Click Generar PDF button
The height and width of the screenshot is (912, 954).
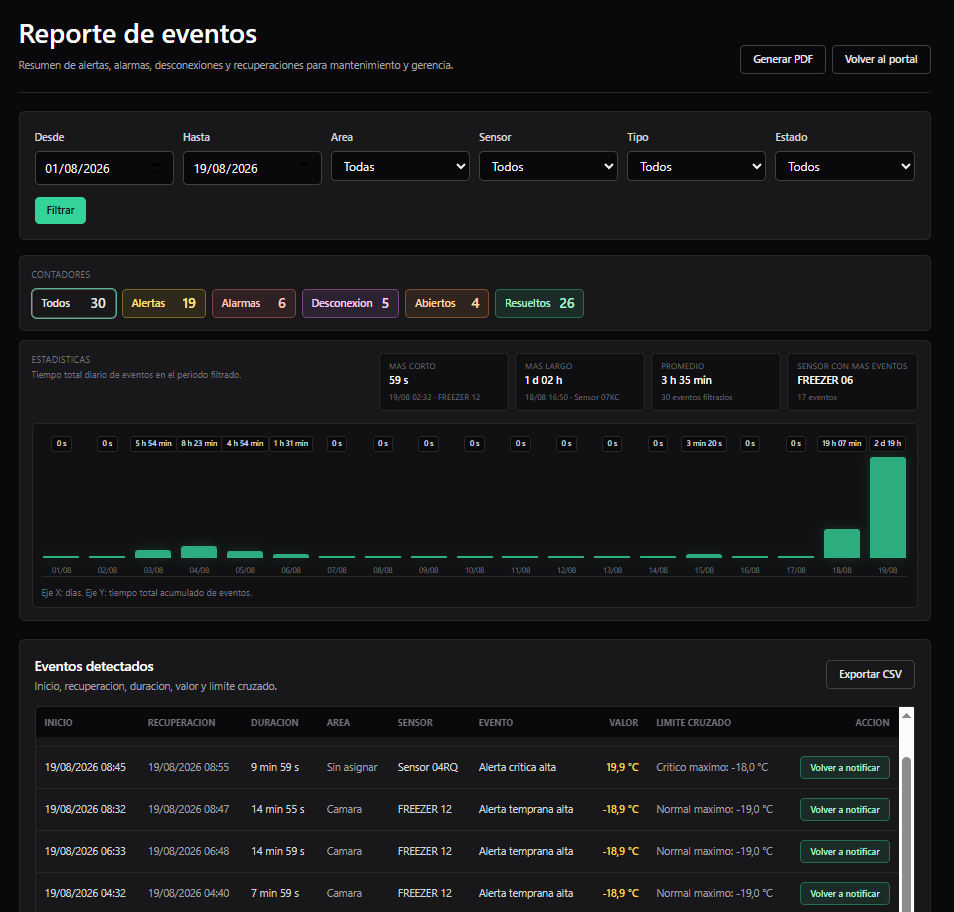pos(782,59)
